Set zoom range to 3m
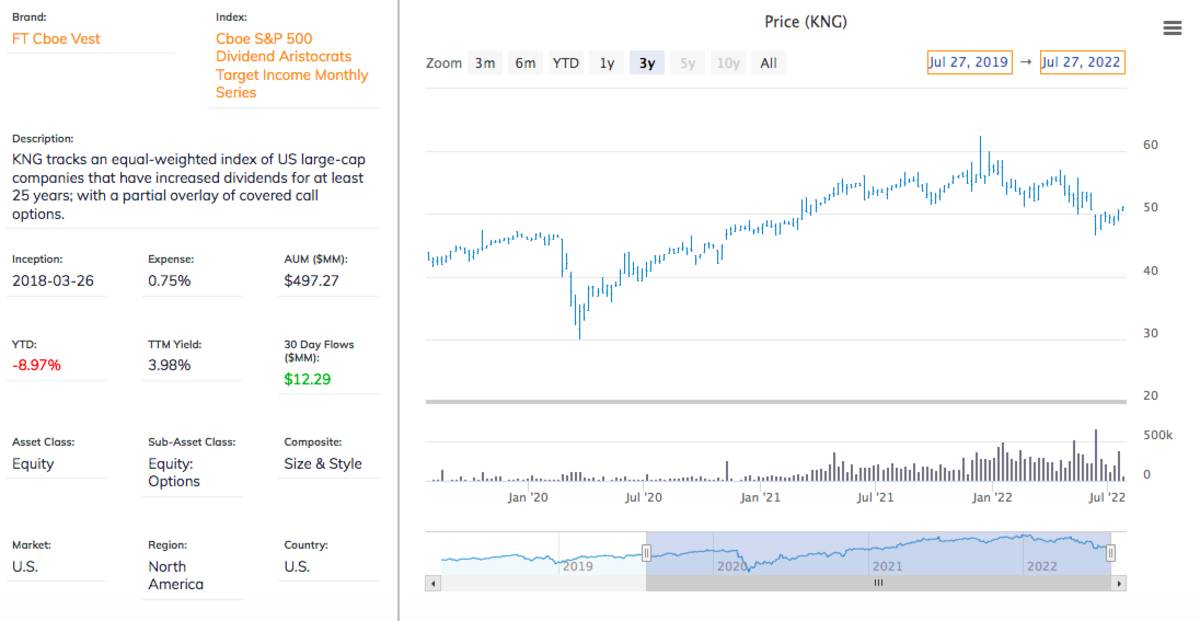The image size is (1200, 621). 485,63
